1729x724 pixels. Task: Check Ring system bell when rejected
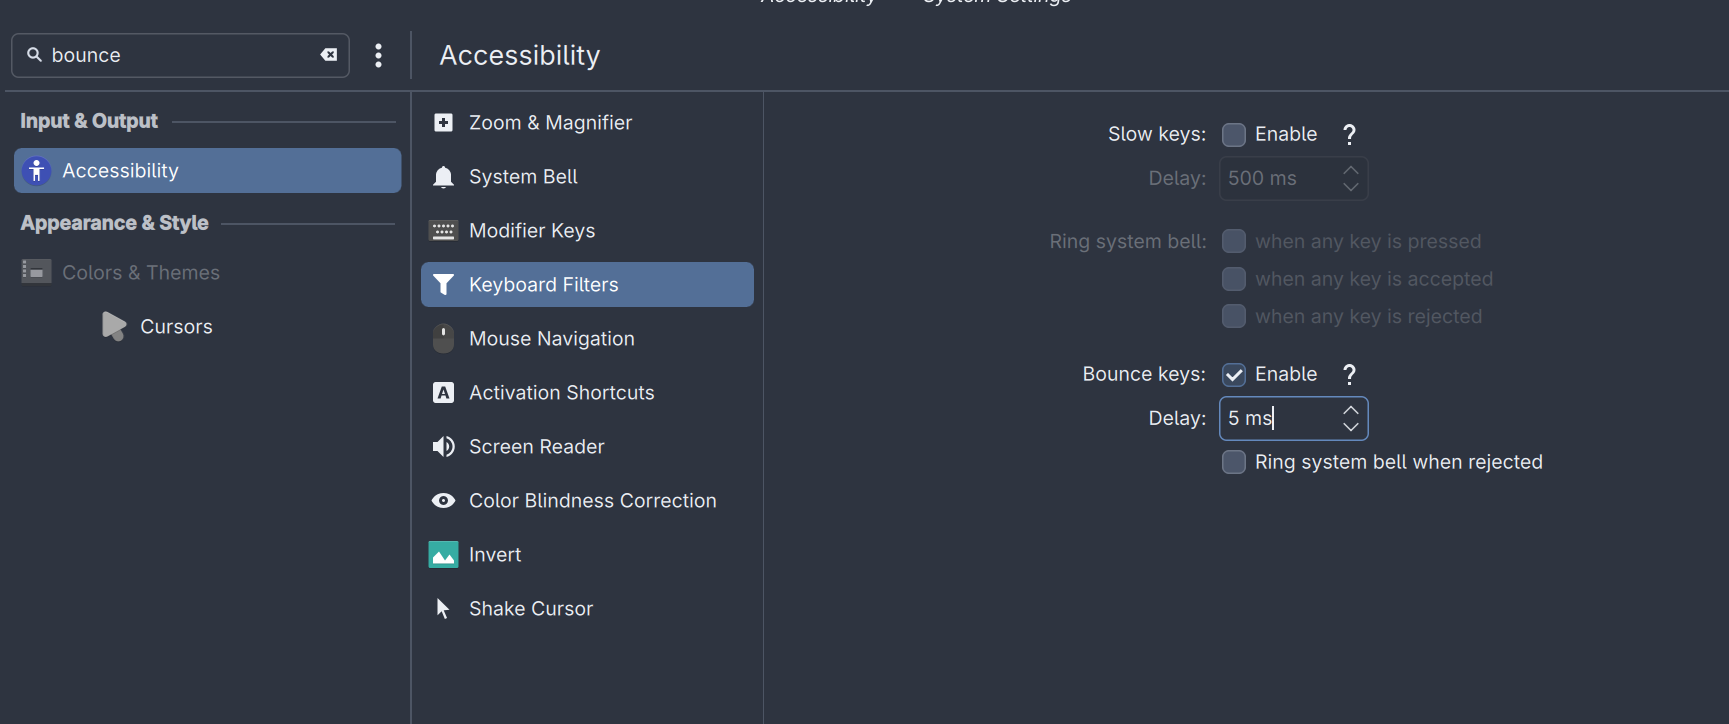(1234, 462)
